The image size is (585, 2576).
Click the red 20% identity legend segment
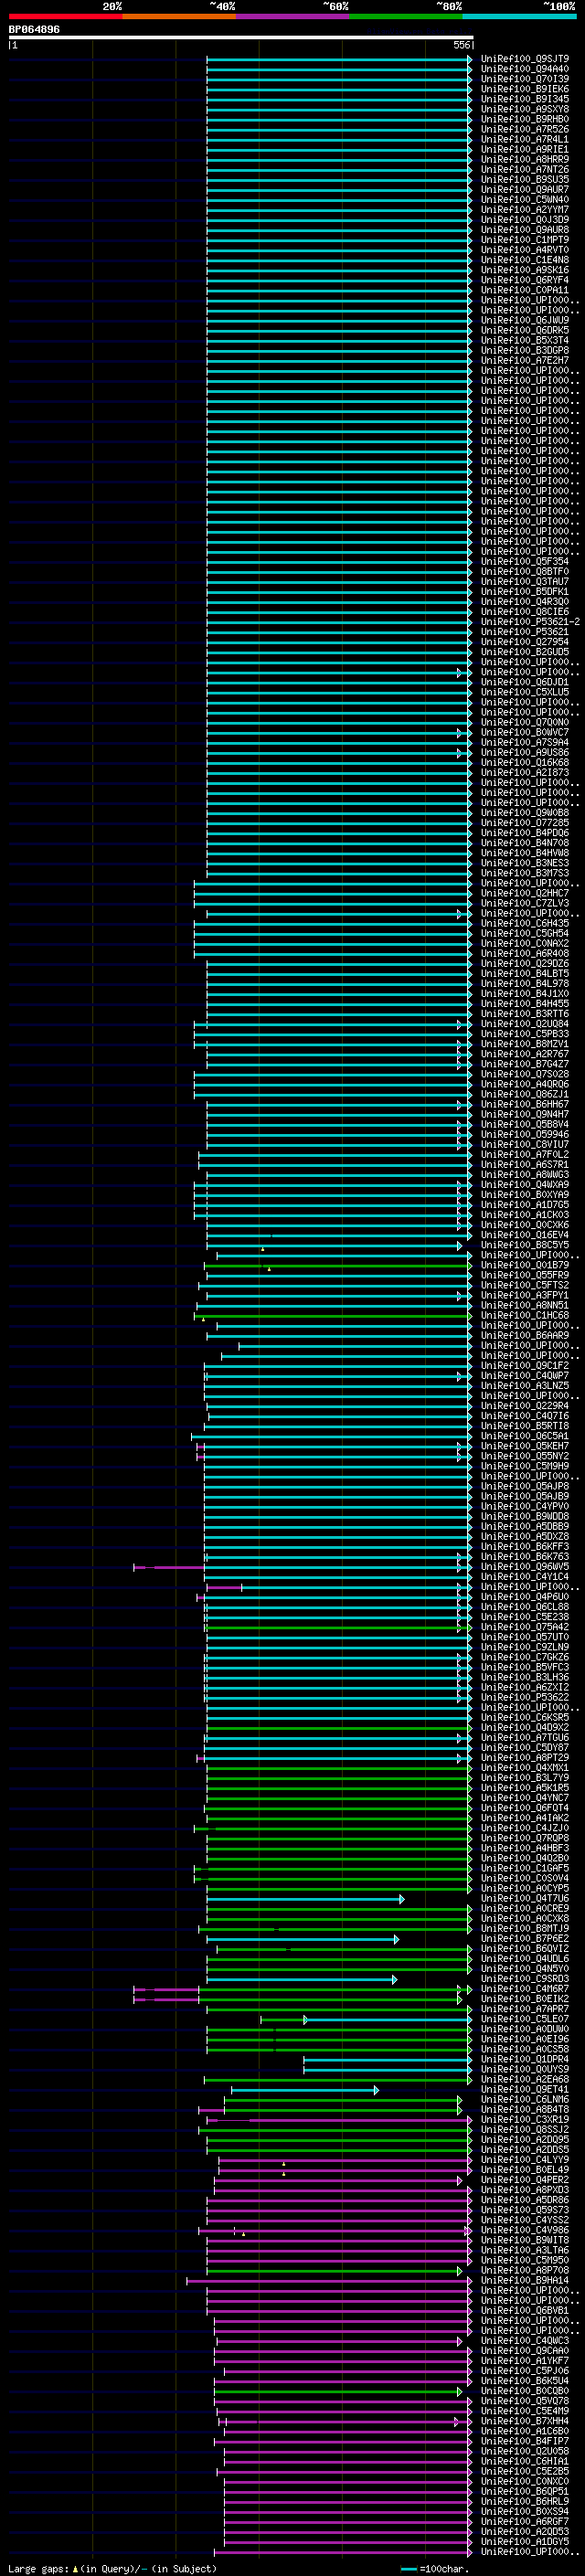(65, 16)
